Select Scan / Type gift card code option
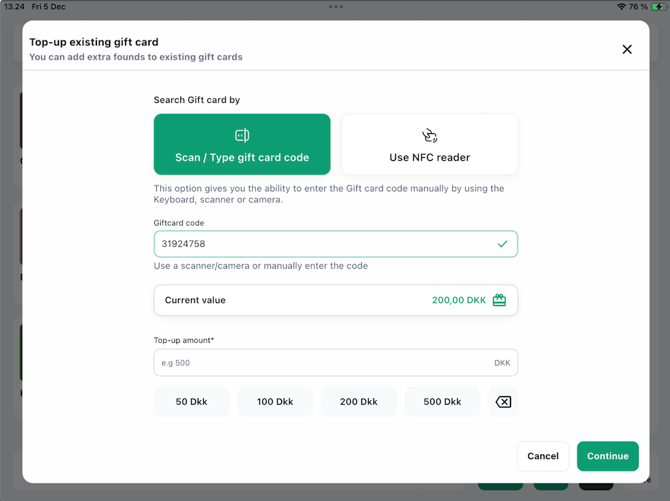670x501 pixels. pos(242,145)
